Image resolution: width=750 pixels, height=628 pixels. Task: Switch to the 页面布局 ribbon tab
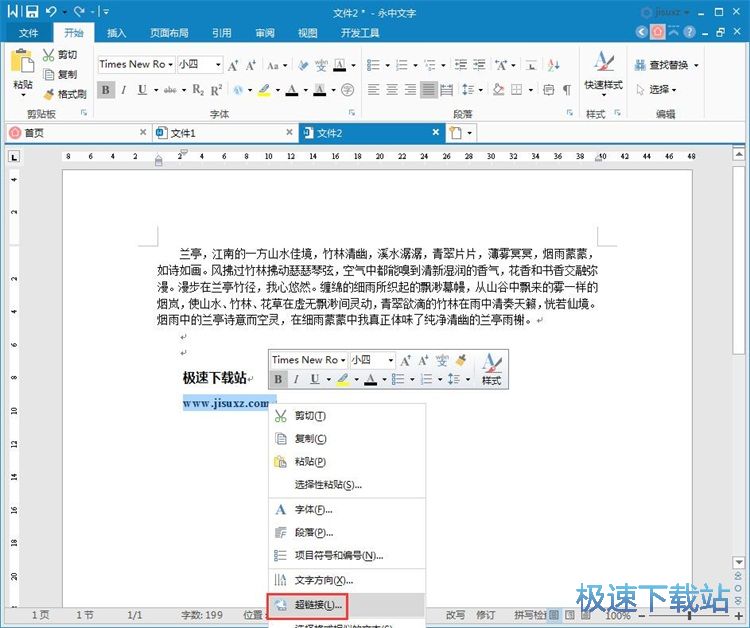(x=169, y=33)
